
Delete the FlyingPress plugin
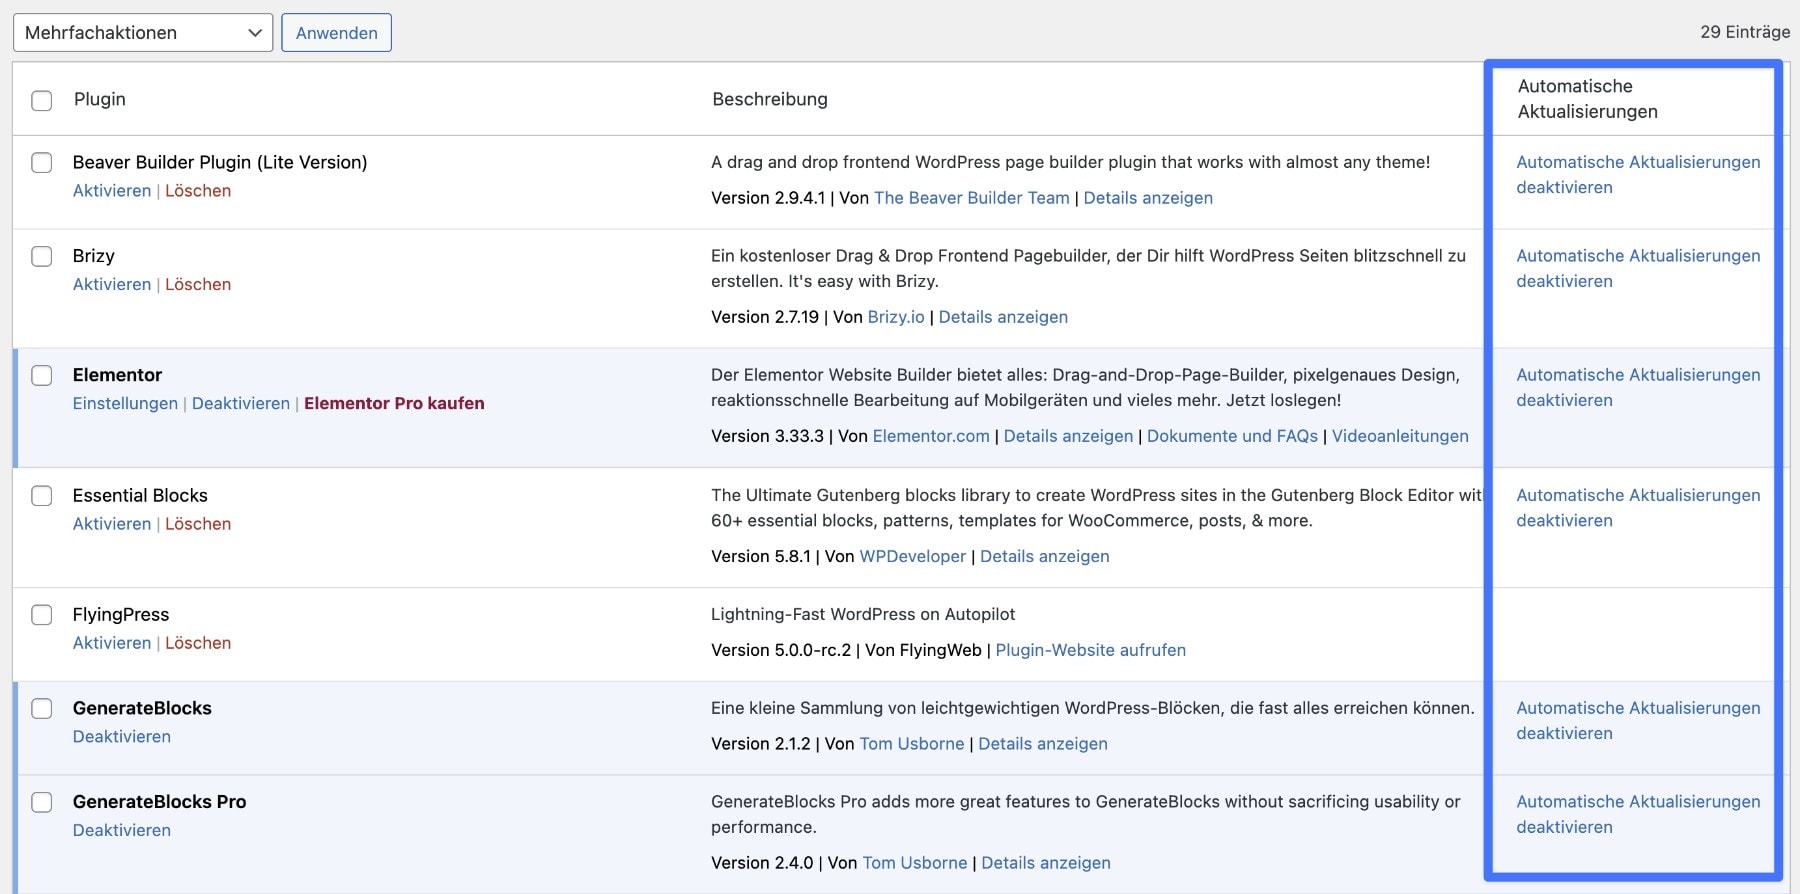pyautogui.click(x=198, y=643)
